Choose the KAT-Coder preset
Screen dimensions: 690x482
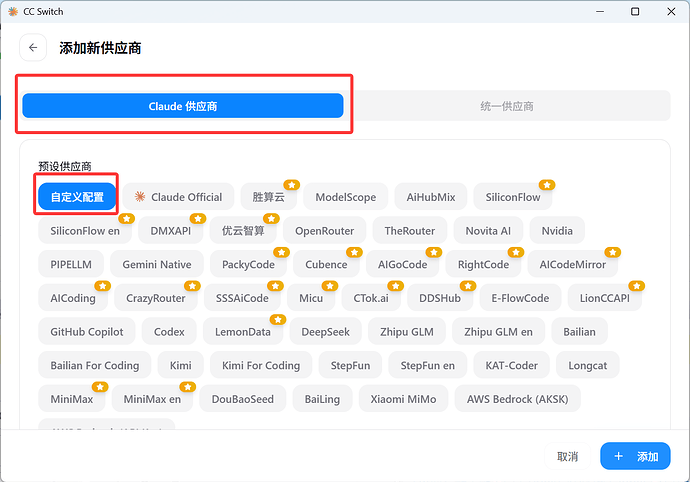click(511, 365)
